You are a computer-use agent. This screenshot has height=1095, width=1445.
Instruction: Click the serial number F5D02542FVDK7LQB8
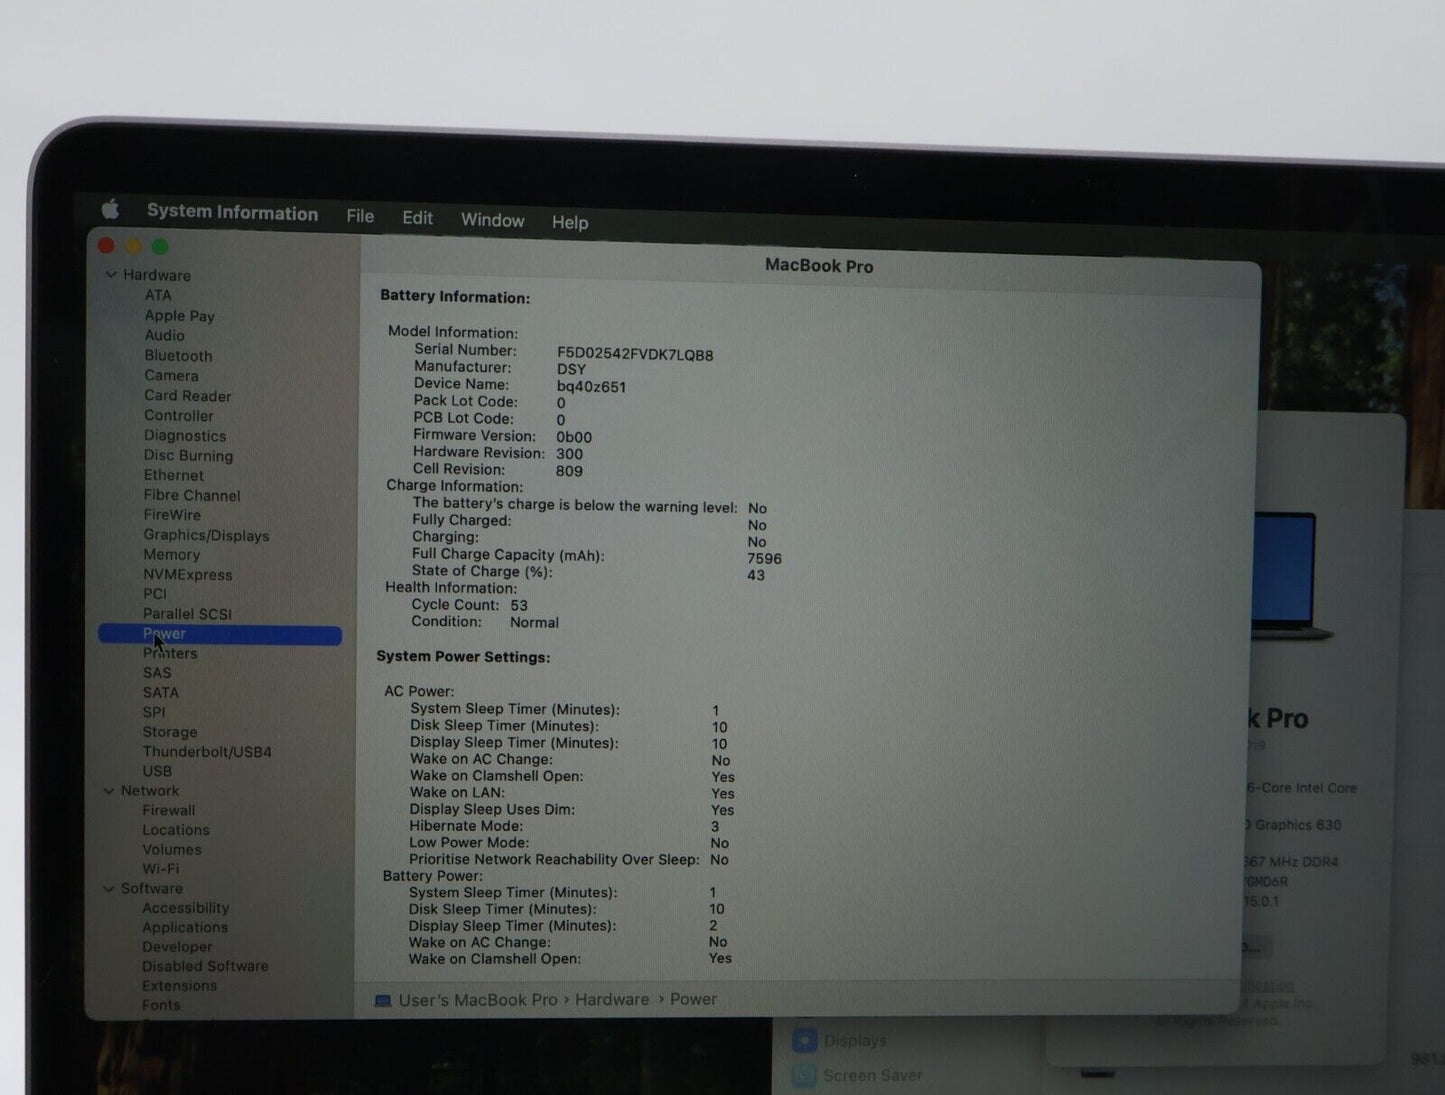635,355
